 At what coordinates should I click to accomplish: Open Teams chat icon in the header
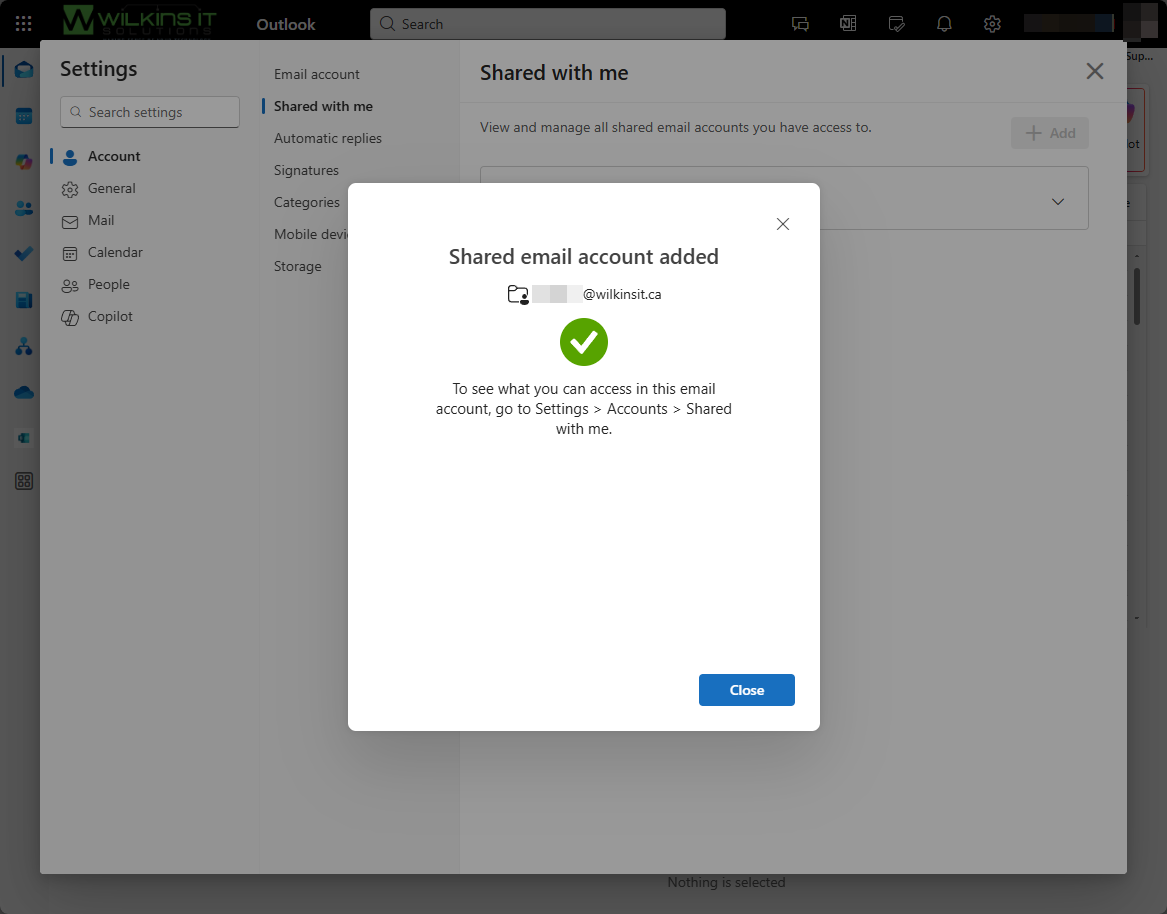pos(800,24)
